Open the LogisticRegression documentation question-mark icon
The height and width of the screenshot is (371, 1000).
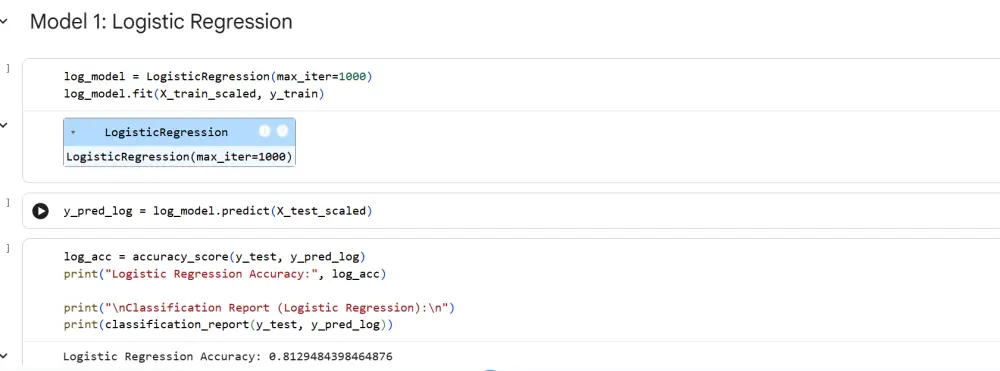[282, 132]
